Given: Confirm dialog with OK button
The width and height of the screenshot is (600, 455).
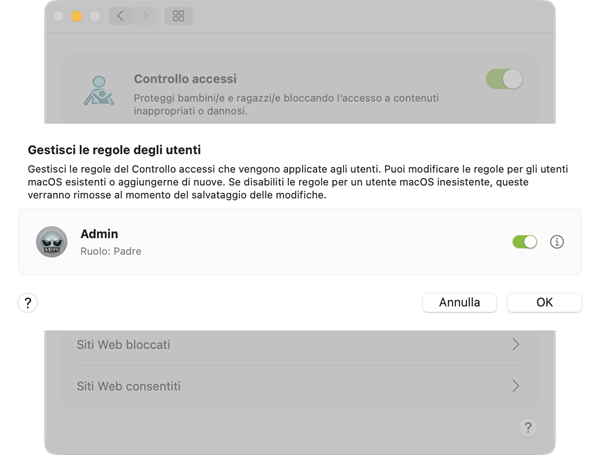Looking at the screenshot, I should [x=544, y=302].
